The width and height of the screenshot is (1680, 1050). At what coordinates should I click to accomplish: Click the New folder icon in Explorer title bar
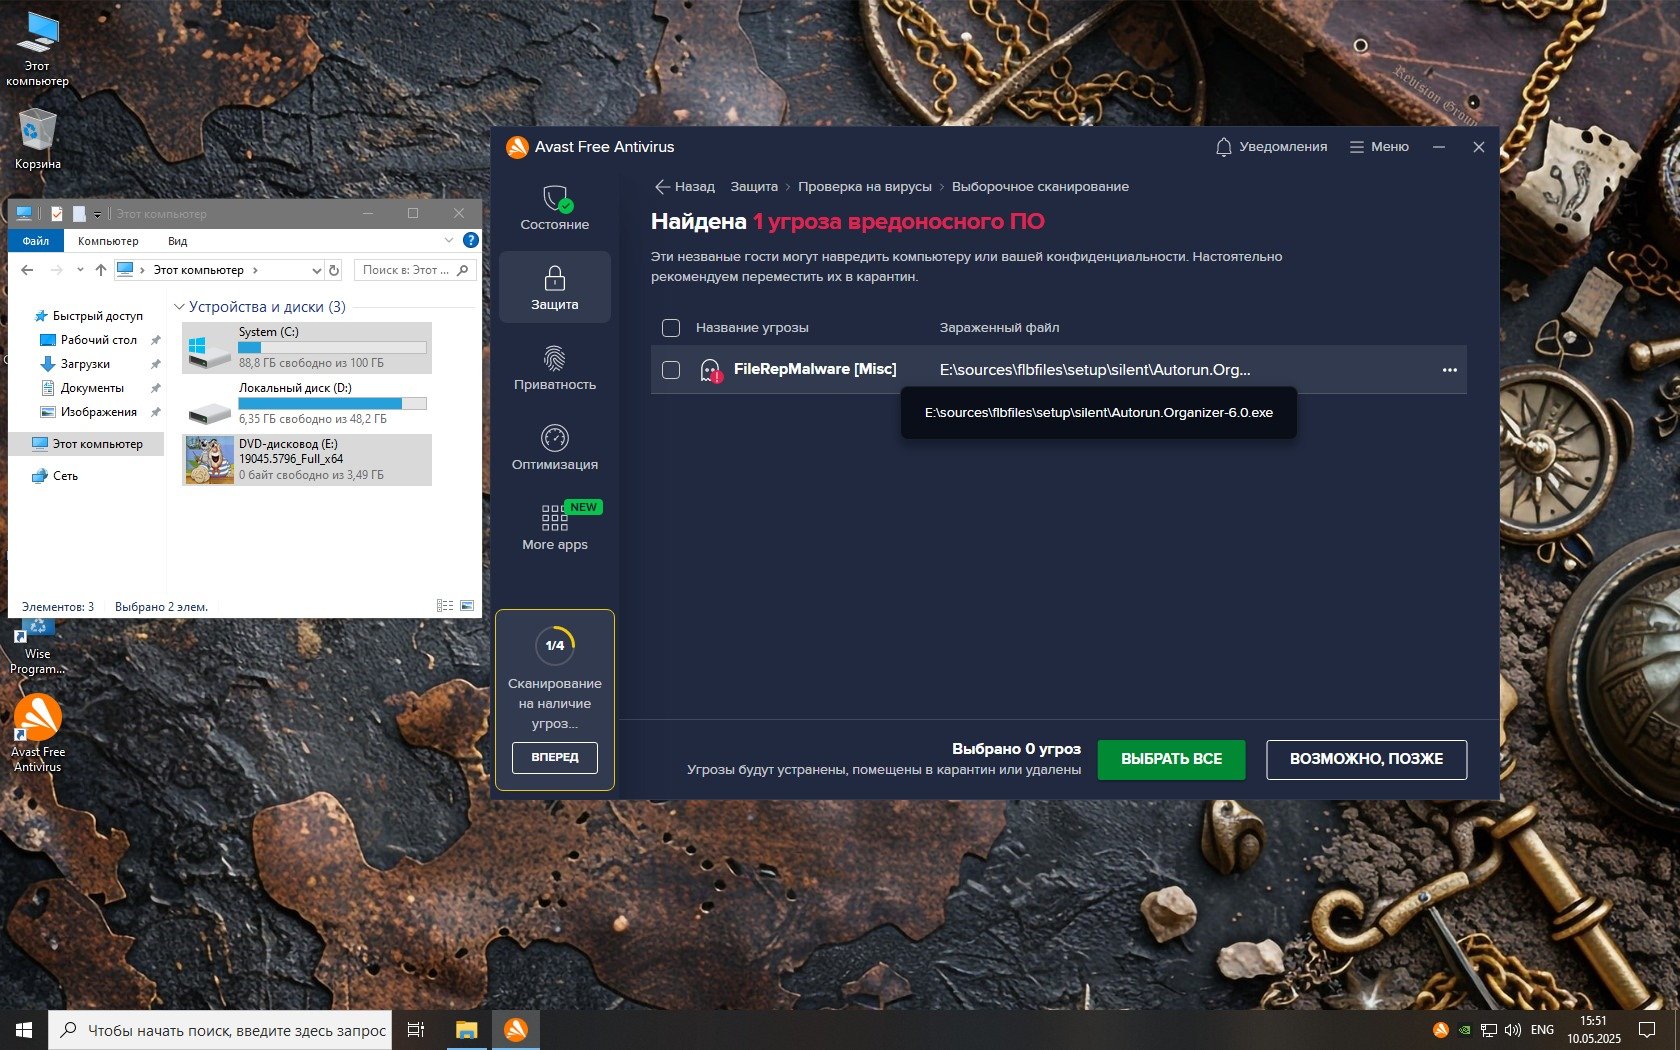click(x=79, y=213)
